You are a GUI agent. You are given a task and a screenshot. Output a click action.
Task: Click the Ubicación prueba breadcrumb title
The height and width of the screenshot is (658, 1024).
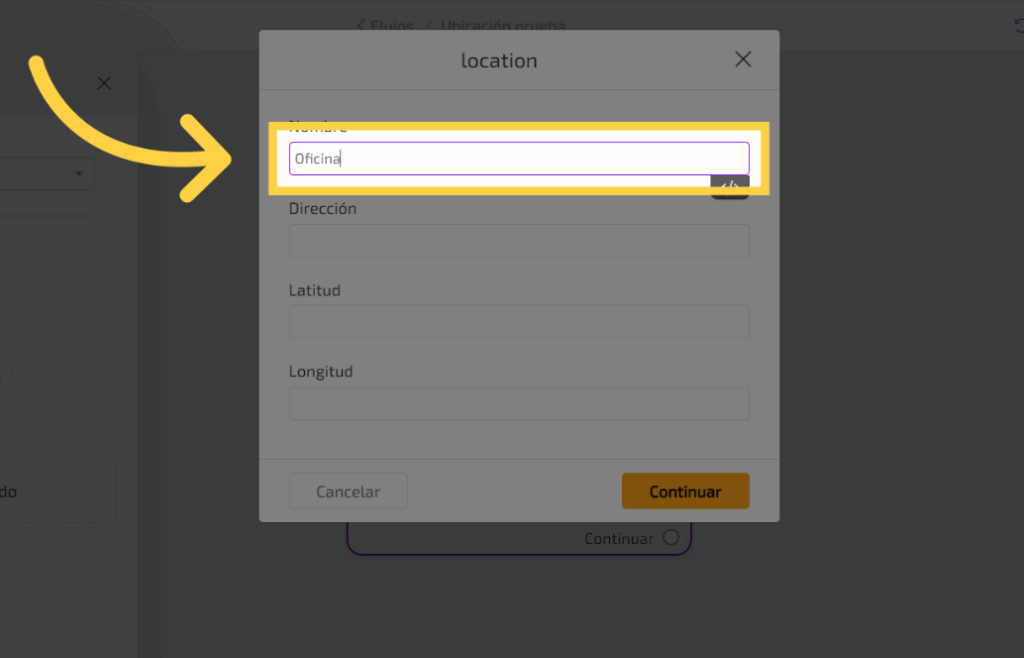tap(510, 26)
